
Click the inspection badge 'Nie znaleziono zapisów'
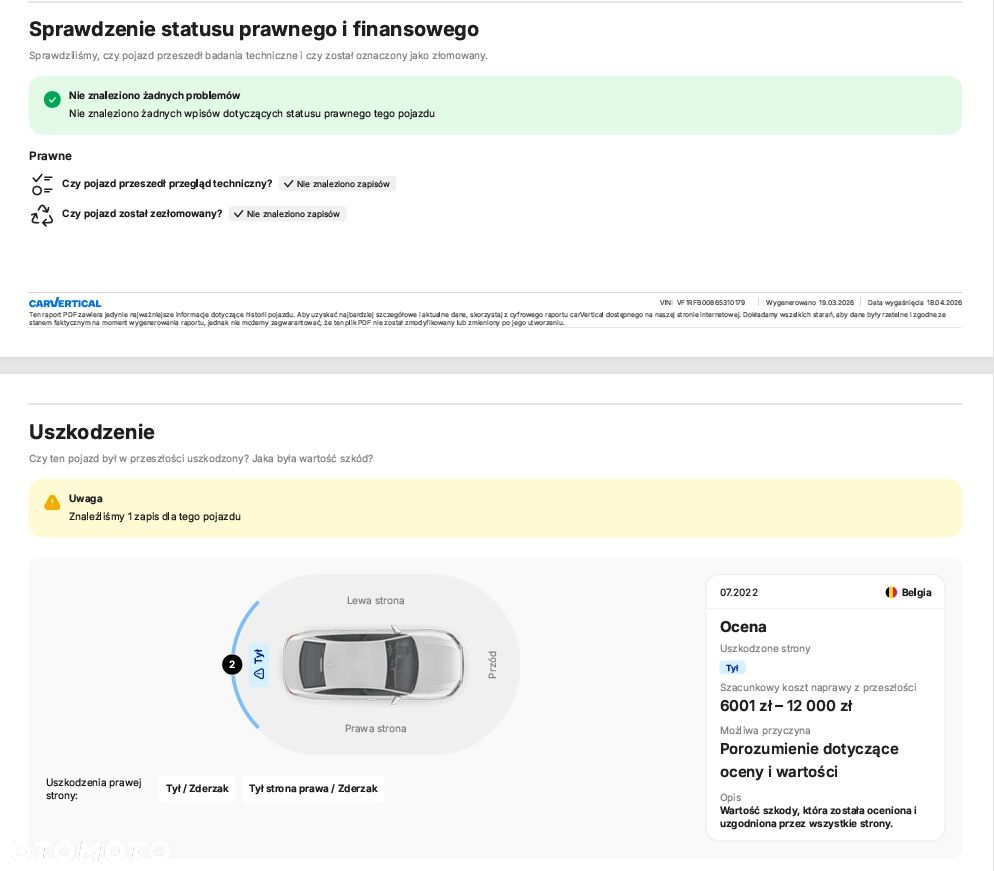(337, 184)
